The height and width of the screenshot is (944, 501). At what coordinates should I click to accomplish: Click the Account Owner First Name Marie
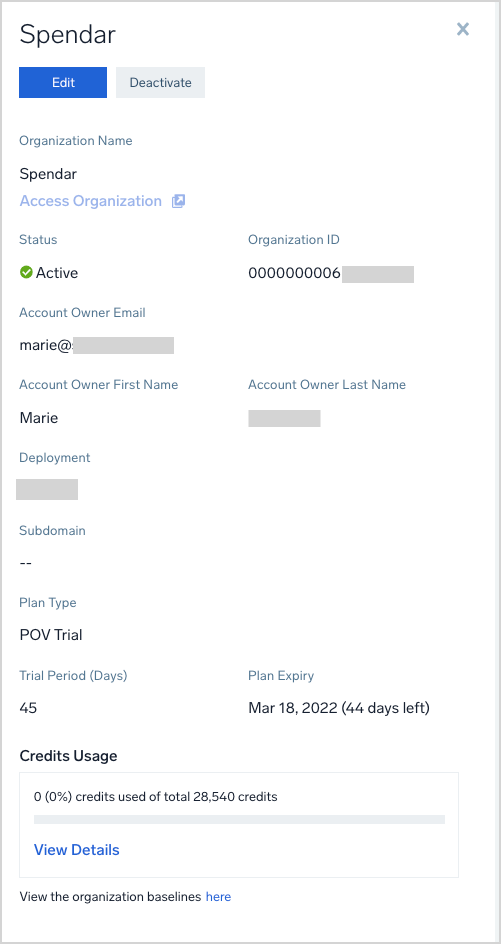pyautogui.click(x=39, y=418)
